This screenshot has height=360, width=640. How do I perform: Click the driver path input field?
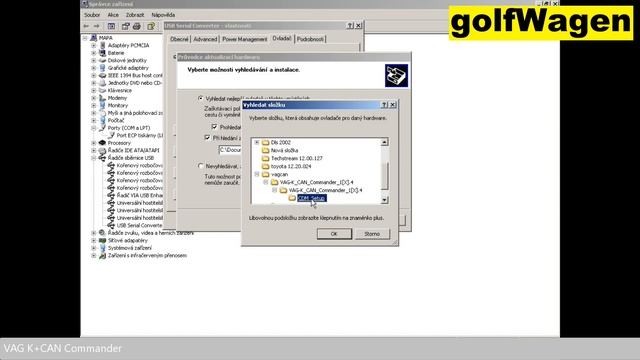pyautogui.click(x=230, y=150)
